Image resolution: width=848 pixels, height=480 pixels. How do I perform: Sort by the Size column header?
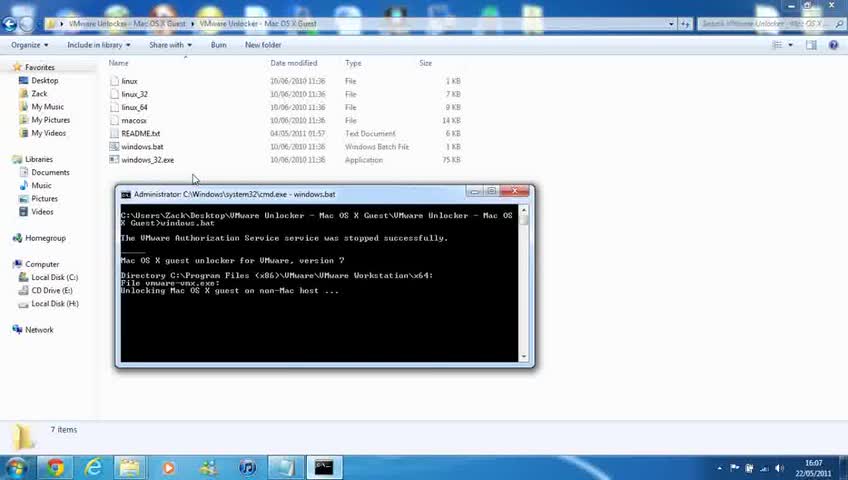[x=426, y=63]
